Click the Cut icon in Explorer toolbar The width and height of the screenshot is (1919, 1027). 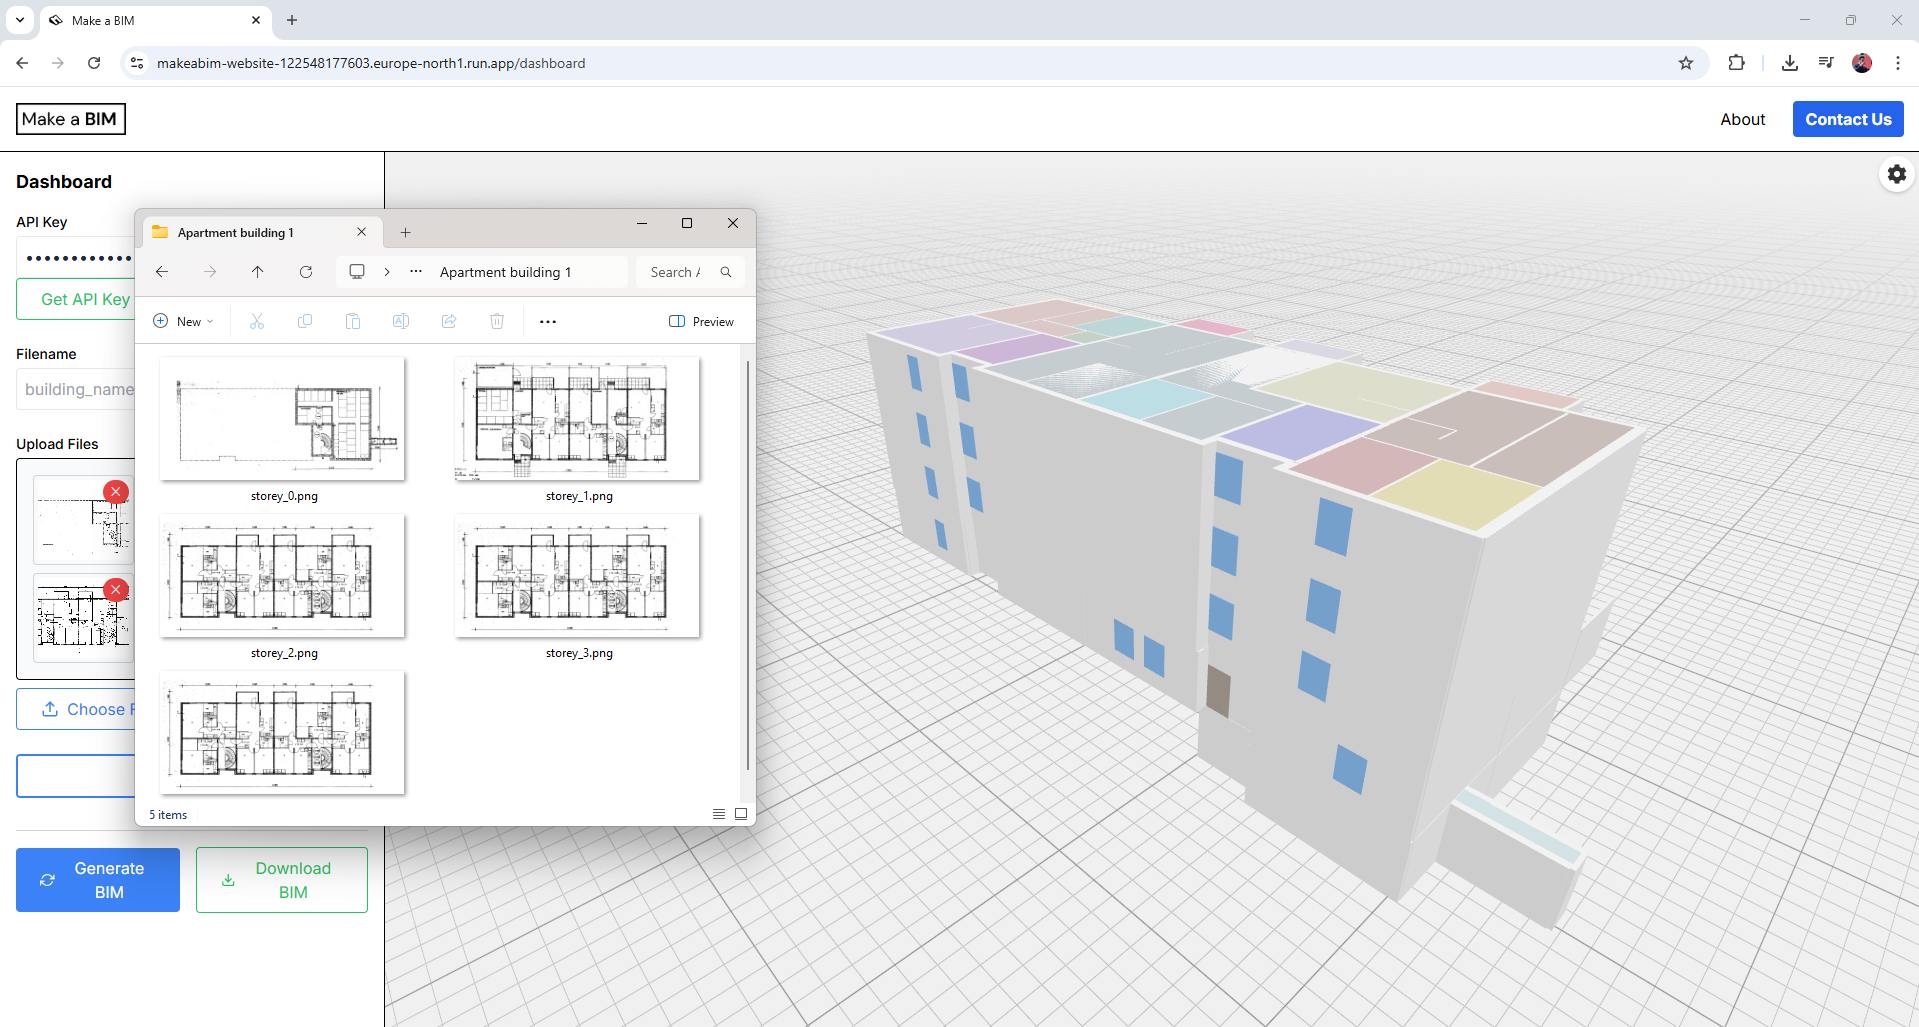click(x=257, y=321)
